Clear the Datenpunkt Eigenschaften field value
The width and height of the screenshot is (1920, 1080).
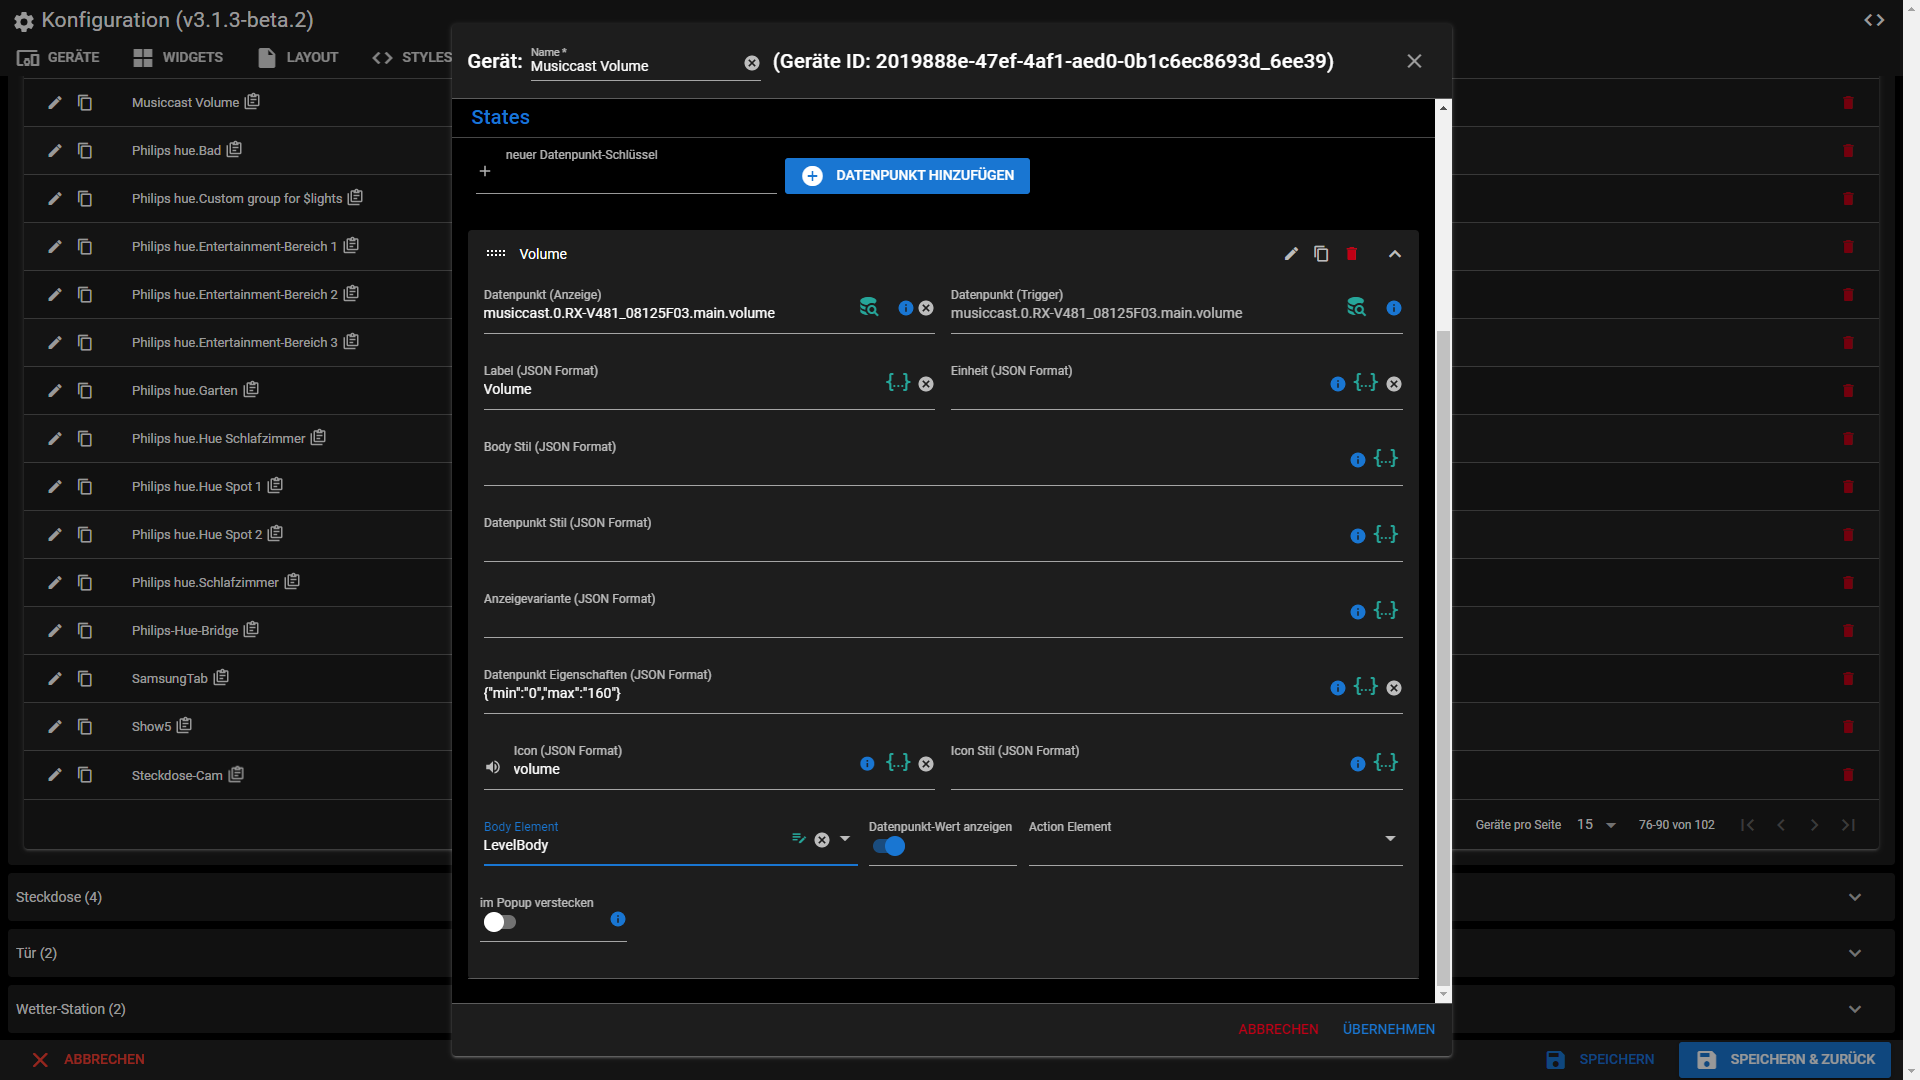pyautogui.click(x=1394, y=688)
